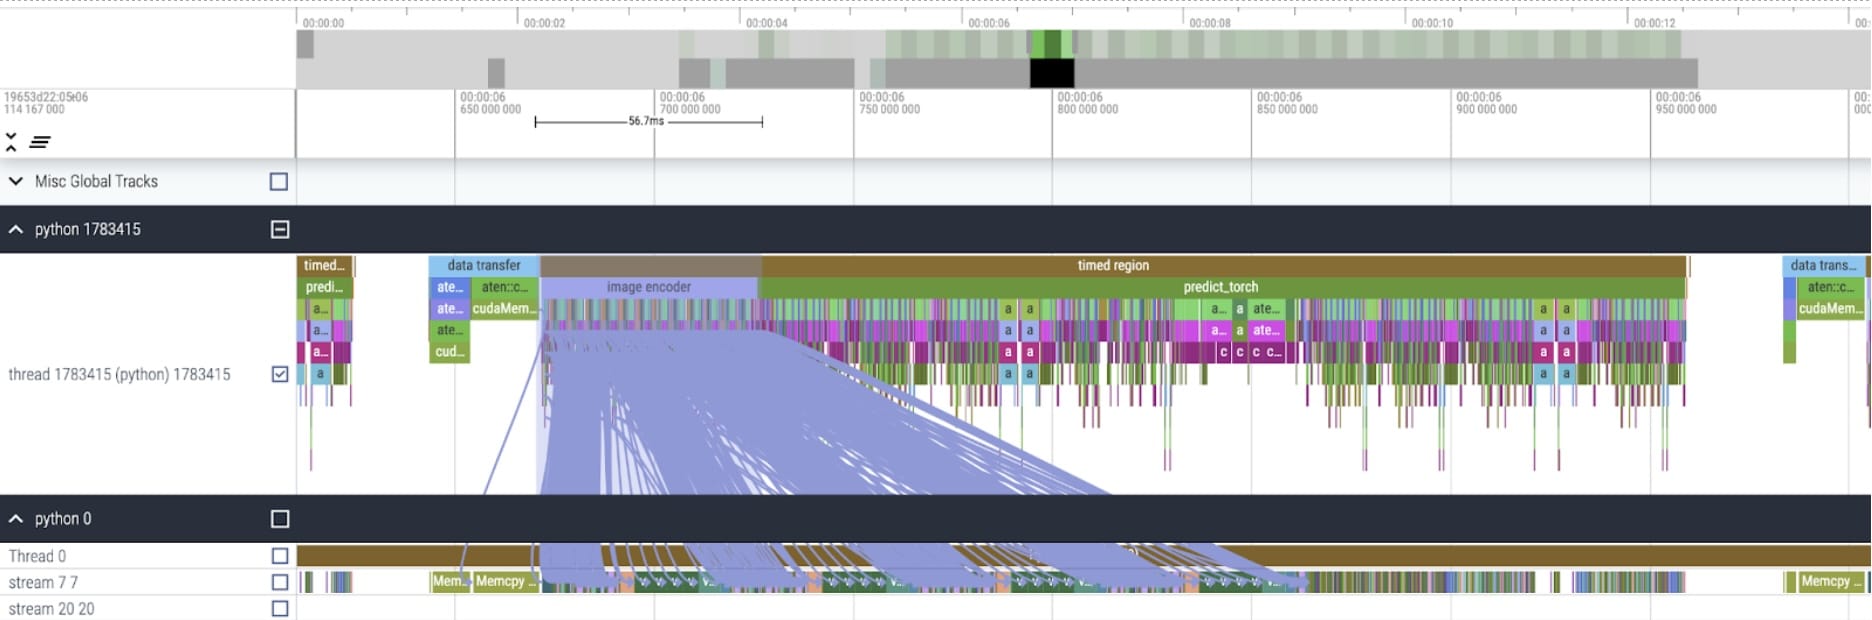The height and width of the screenshot is (620, 1872).
Task: Select the stream 7 7 checkbox
Action: click(x=280, y=582)
